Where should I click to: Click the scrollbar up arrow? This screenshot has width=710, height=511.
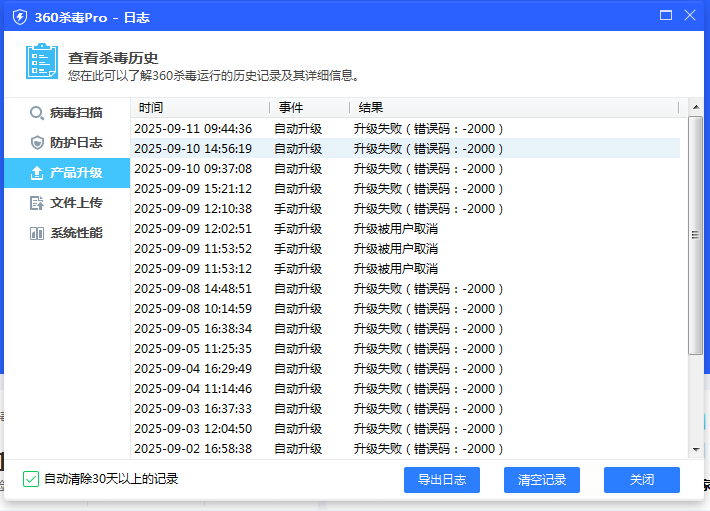(695, 107)
